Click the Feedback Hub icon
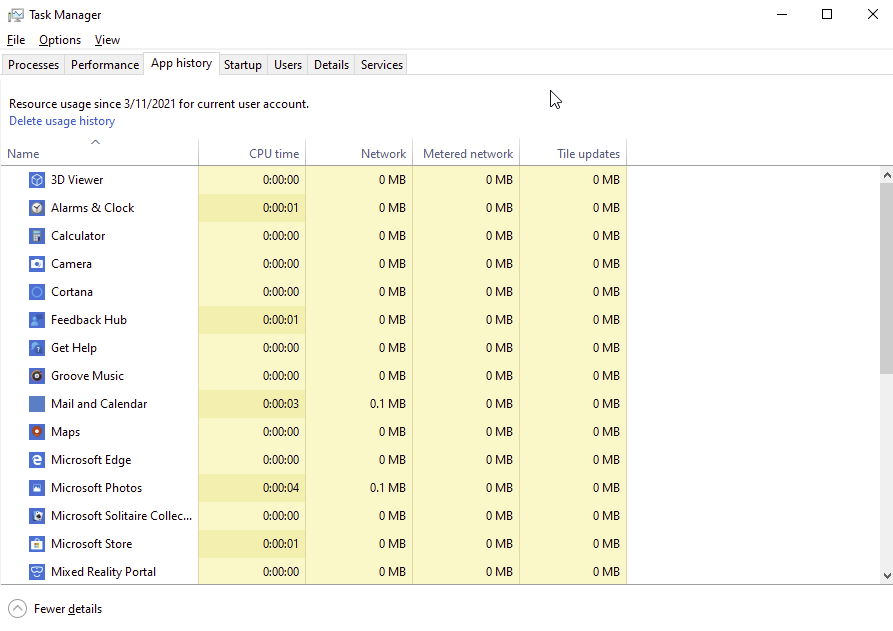This screenshot has height=631, width=893. 37,319
